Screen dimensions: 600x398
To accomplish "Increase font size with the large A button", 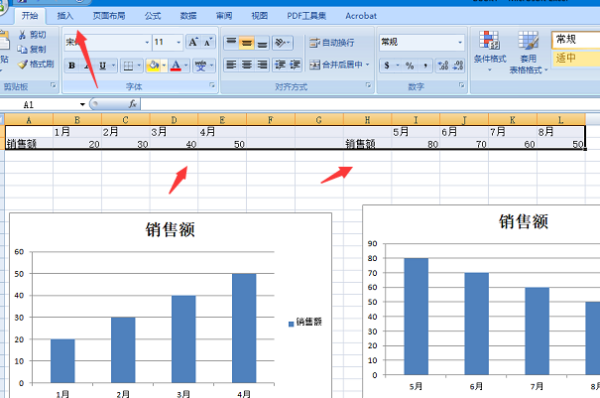I will [193, 42].
